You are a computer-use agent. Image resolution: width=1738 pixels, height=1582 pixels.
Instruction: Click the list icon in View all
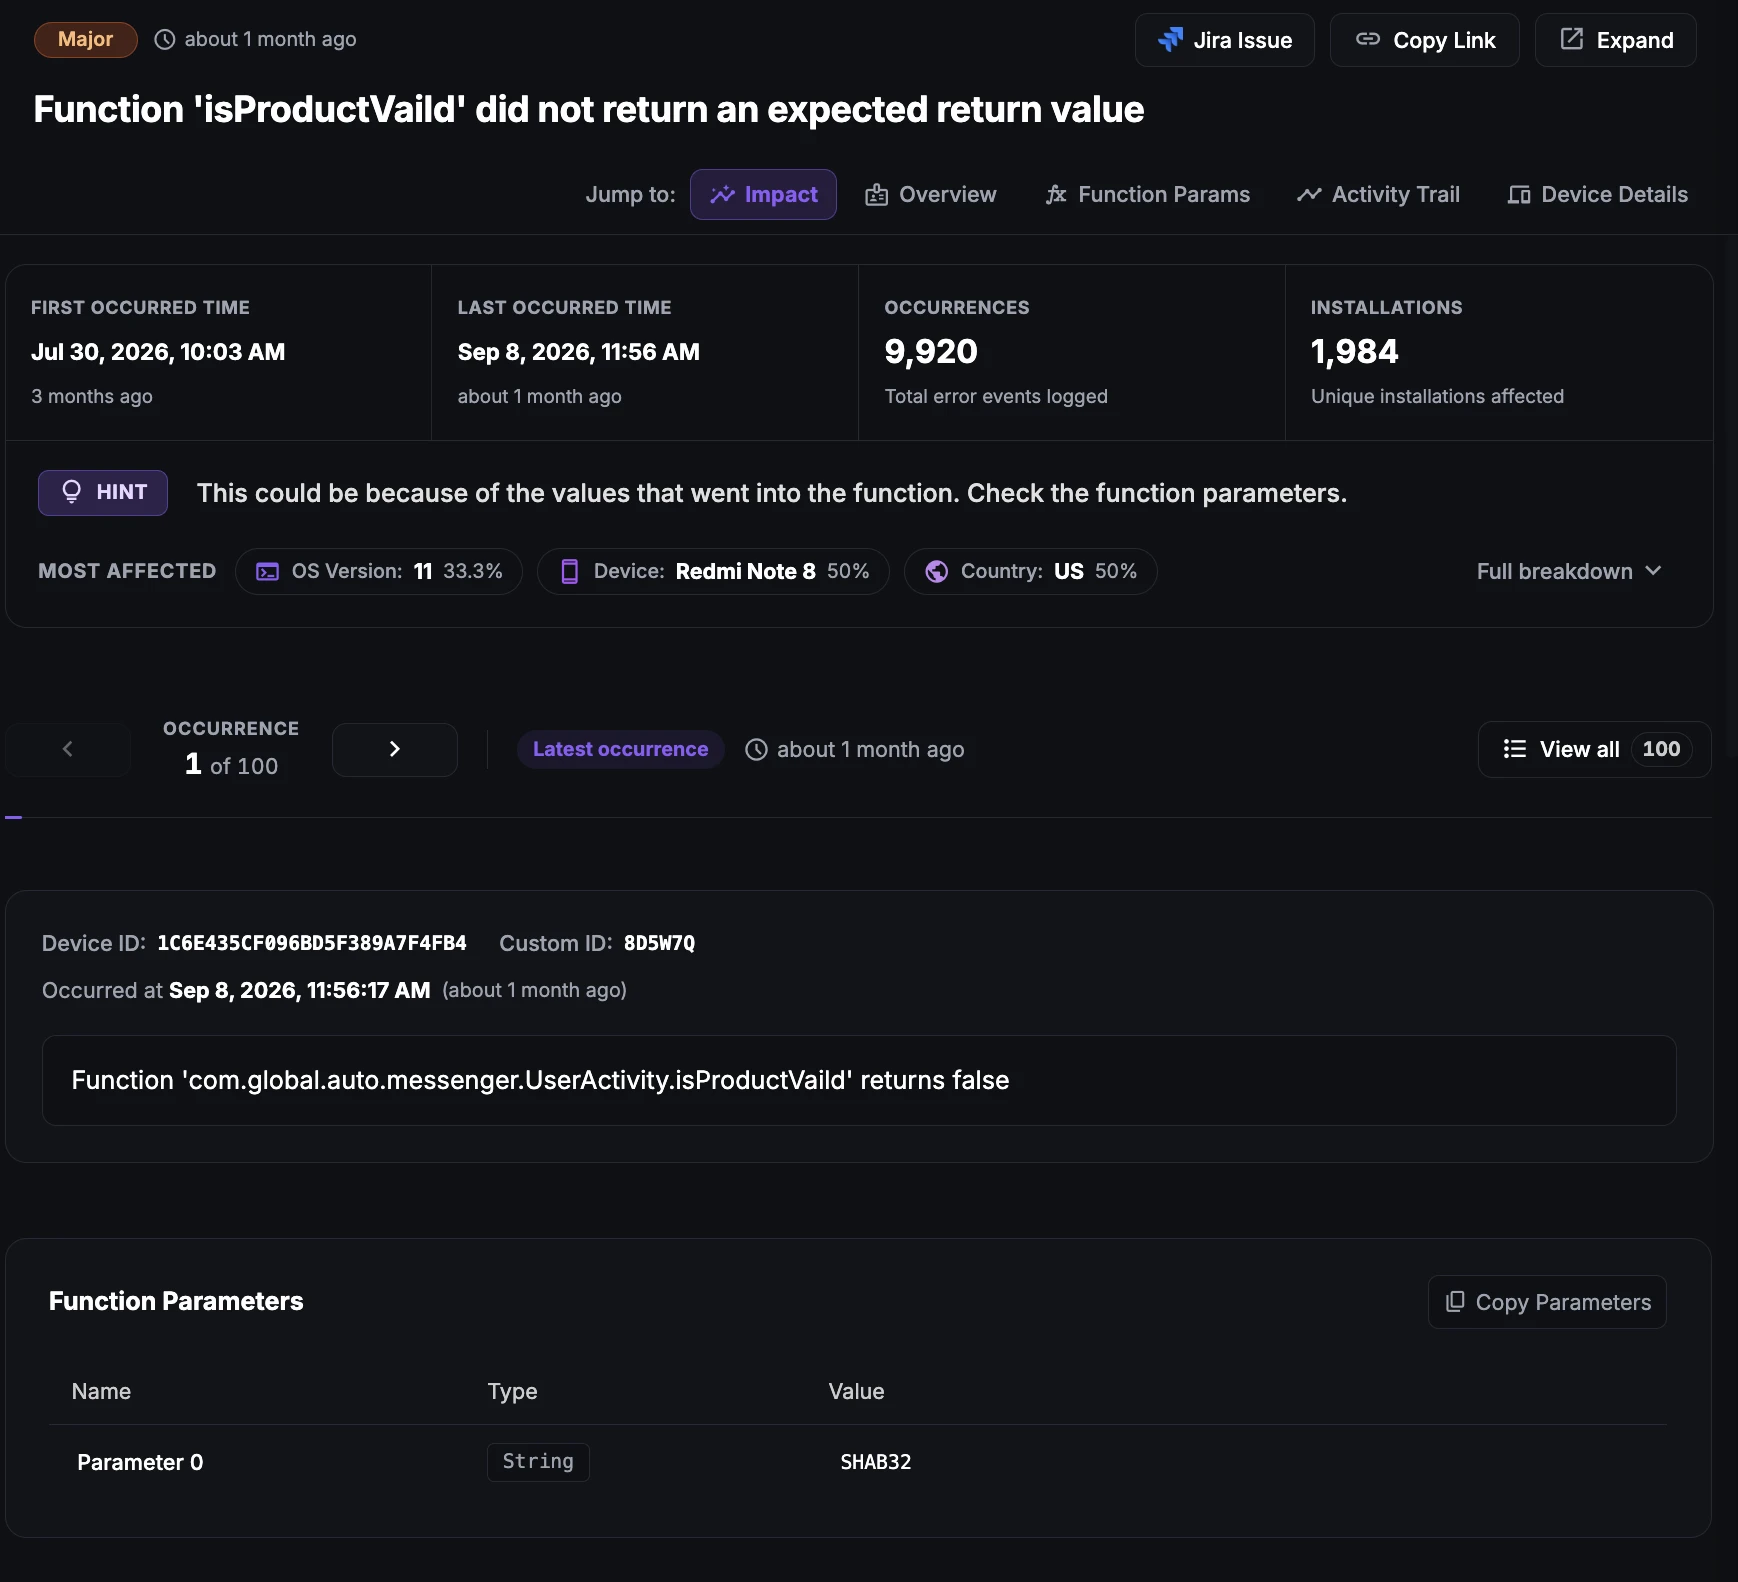1515,749
